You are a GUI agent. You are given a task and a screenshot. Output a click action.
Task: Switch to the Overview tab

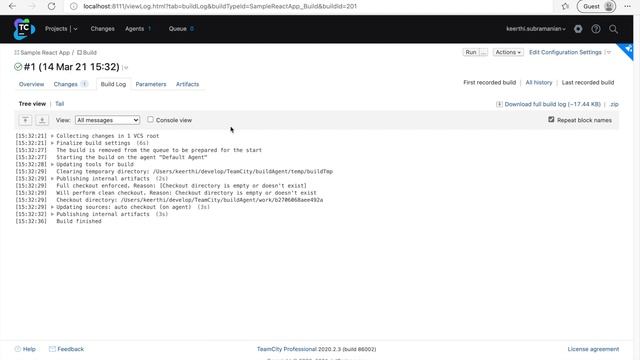click(31, 84)
